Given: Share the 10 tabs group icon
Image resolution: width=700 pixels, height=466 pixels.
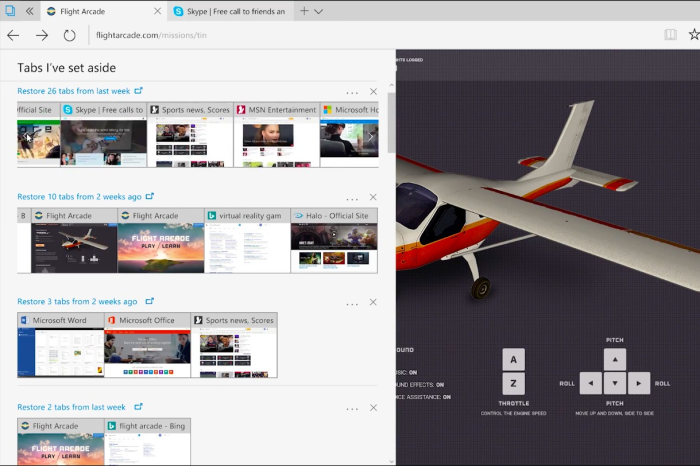Looking at the screenshot, I should coord(150,196).
